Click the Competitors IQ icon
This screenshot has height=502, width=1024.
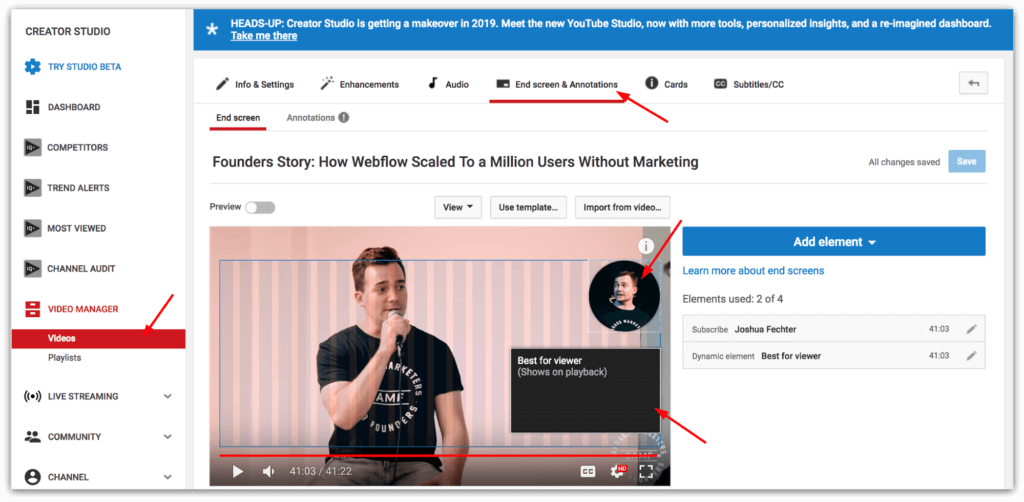point(33,148)
